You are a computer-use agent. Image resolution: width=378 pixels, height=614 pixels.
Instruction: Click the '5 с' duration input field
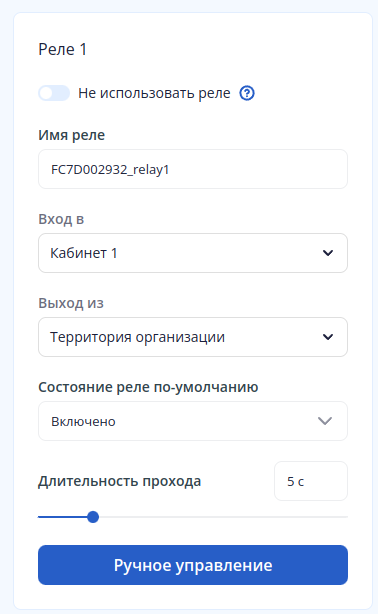pyautogui.click(x=311, y=481)
